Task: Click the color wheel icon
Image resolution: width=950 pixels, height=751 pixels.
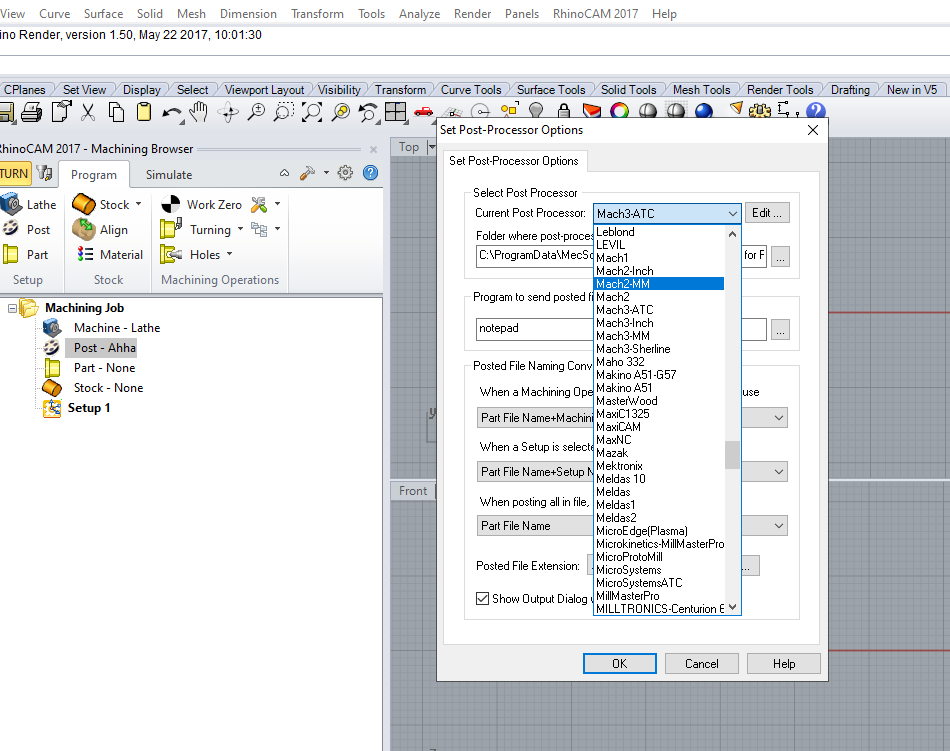Action: click(x=619, y=110)
